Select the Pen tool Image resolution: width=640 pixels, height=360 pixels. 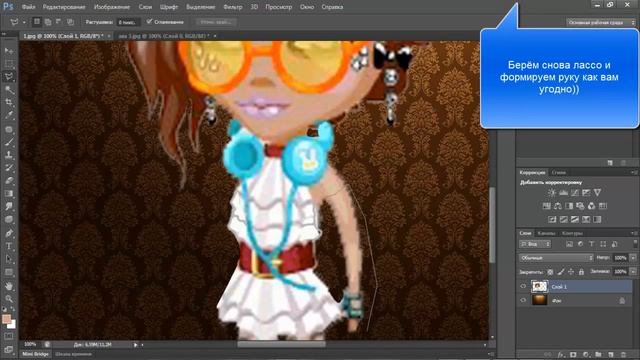[9, 233]
